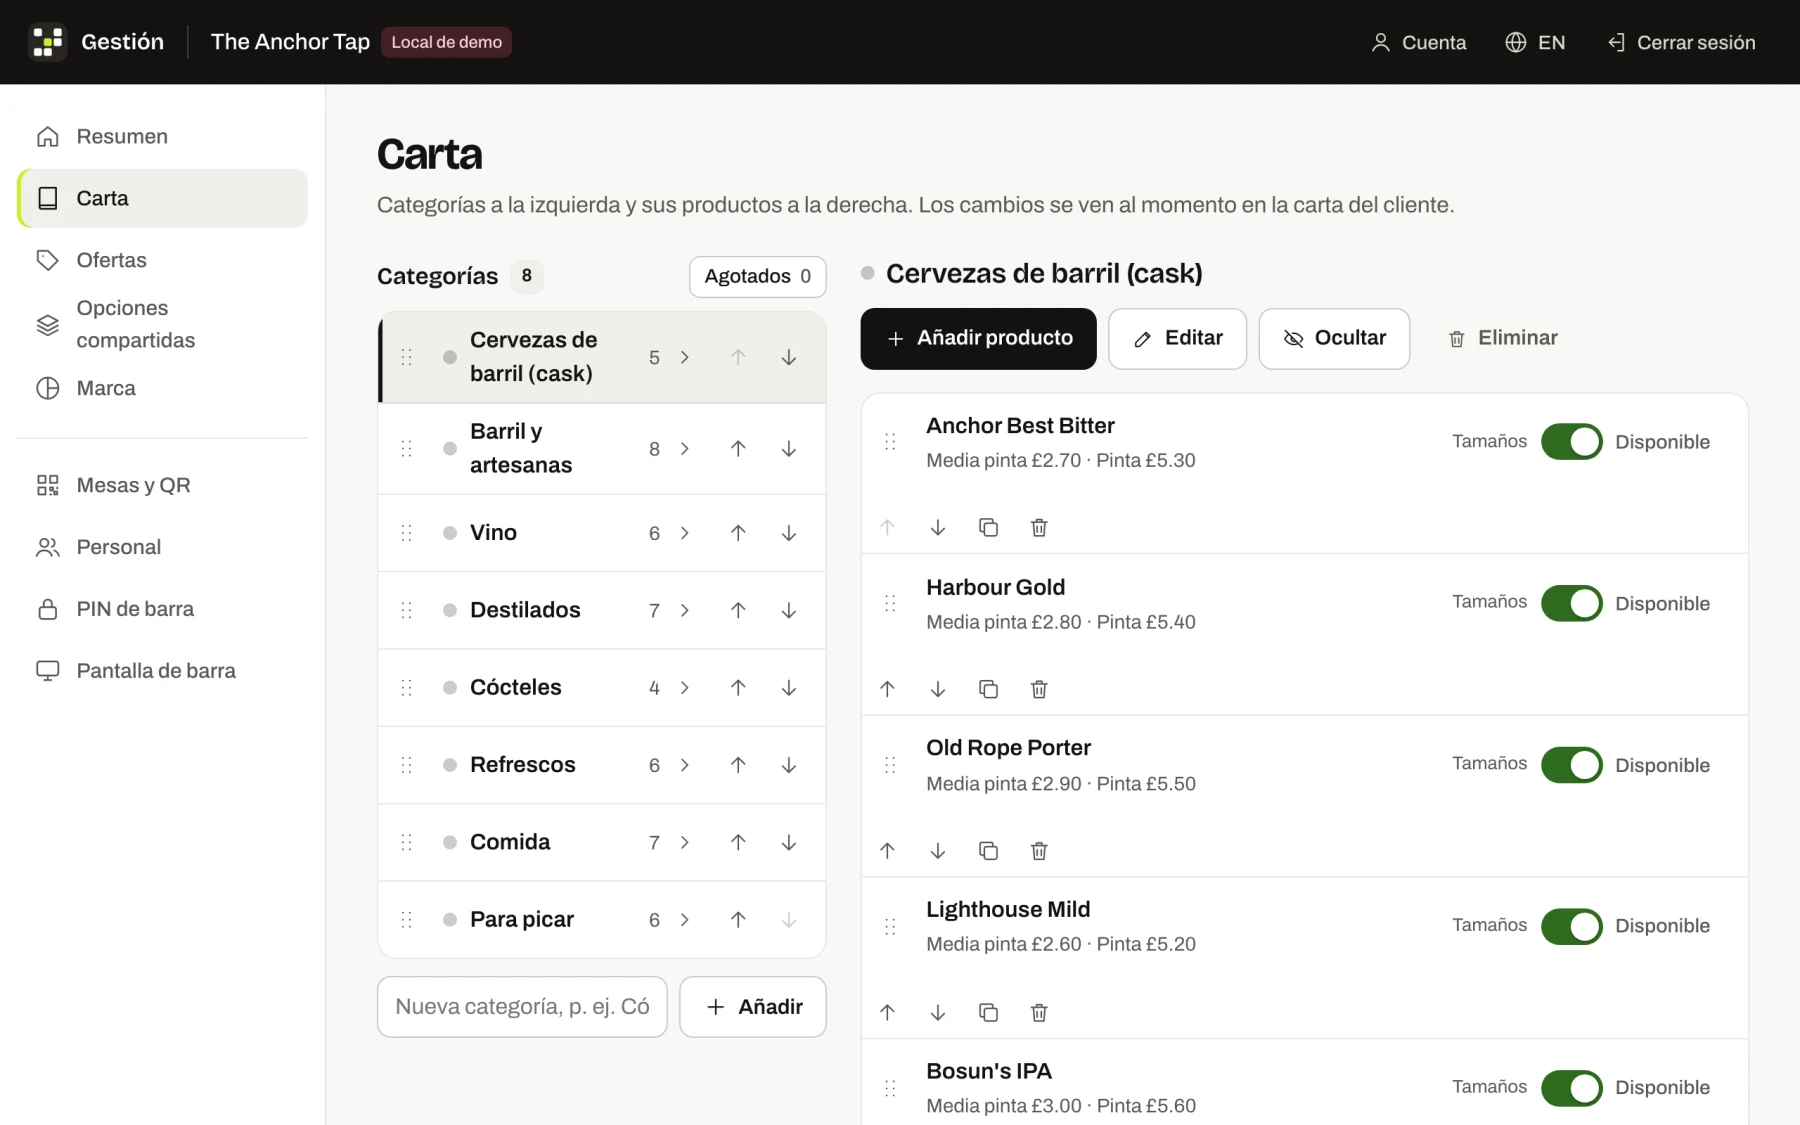This screenshot has width=1800, height=1125.
Task: Move Para picar category up
Action: (x=738, y=920)
